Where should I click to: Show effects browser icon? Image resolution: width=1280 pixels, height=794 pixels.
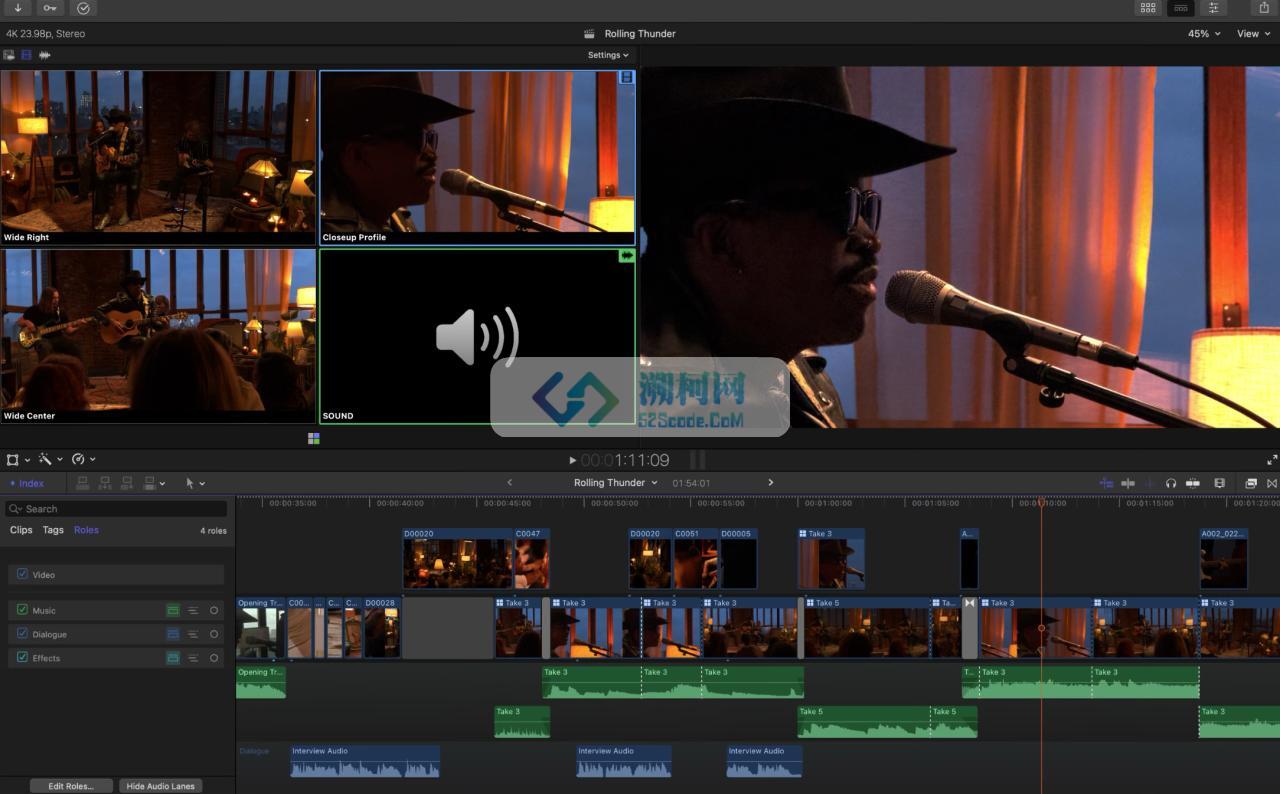pos(1251,483)
